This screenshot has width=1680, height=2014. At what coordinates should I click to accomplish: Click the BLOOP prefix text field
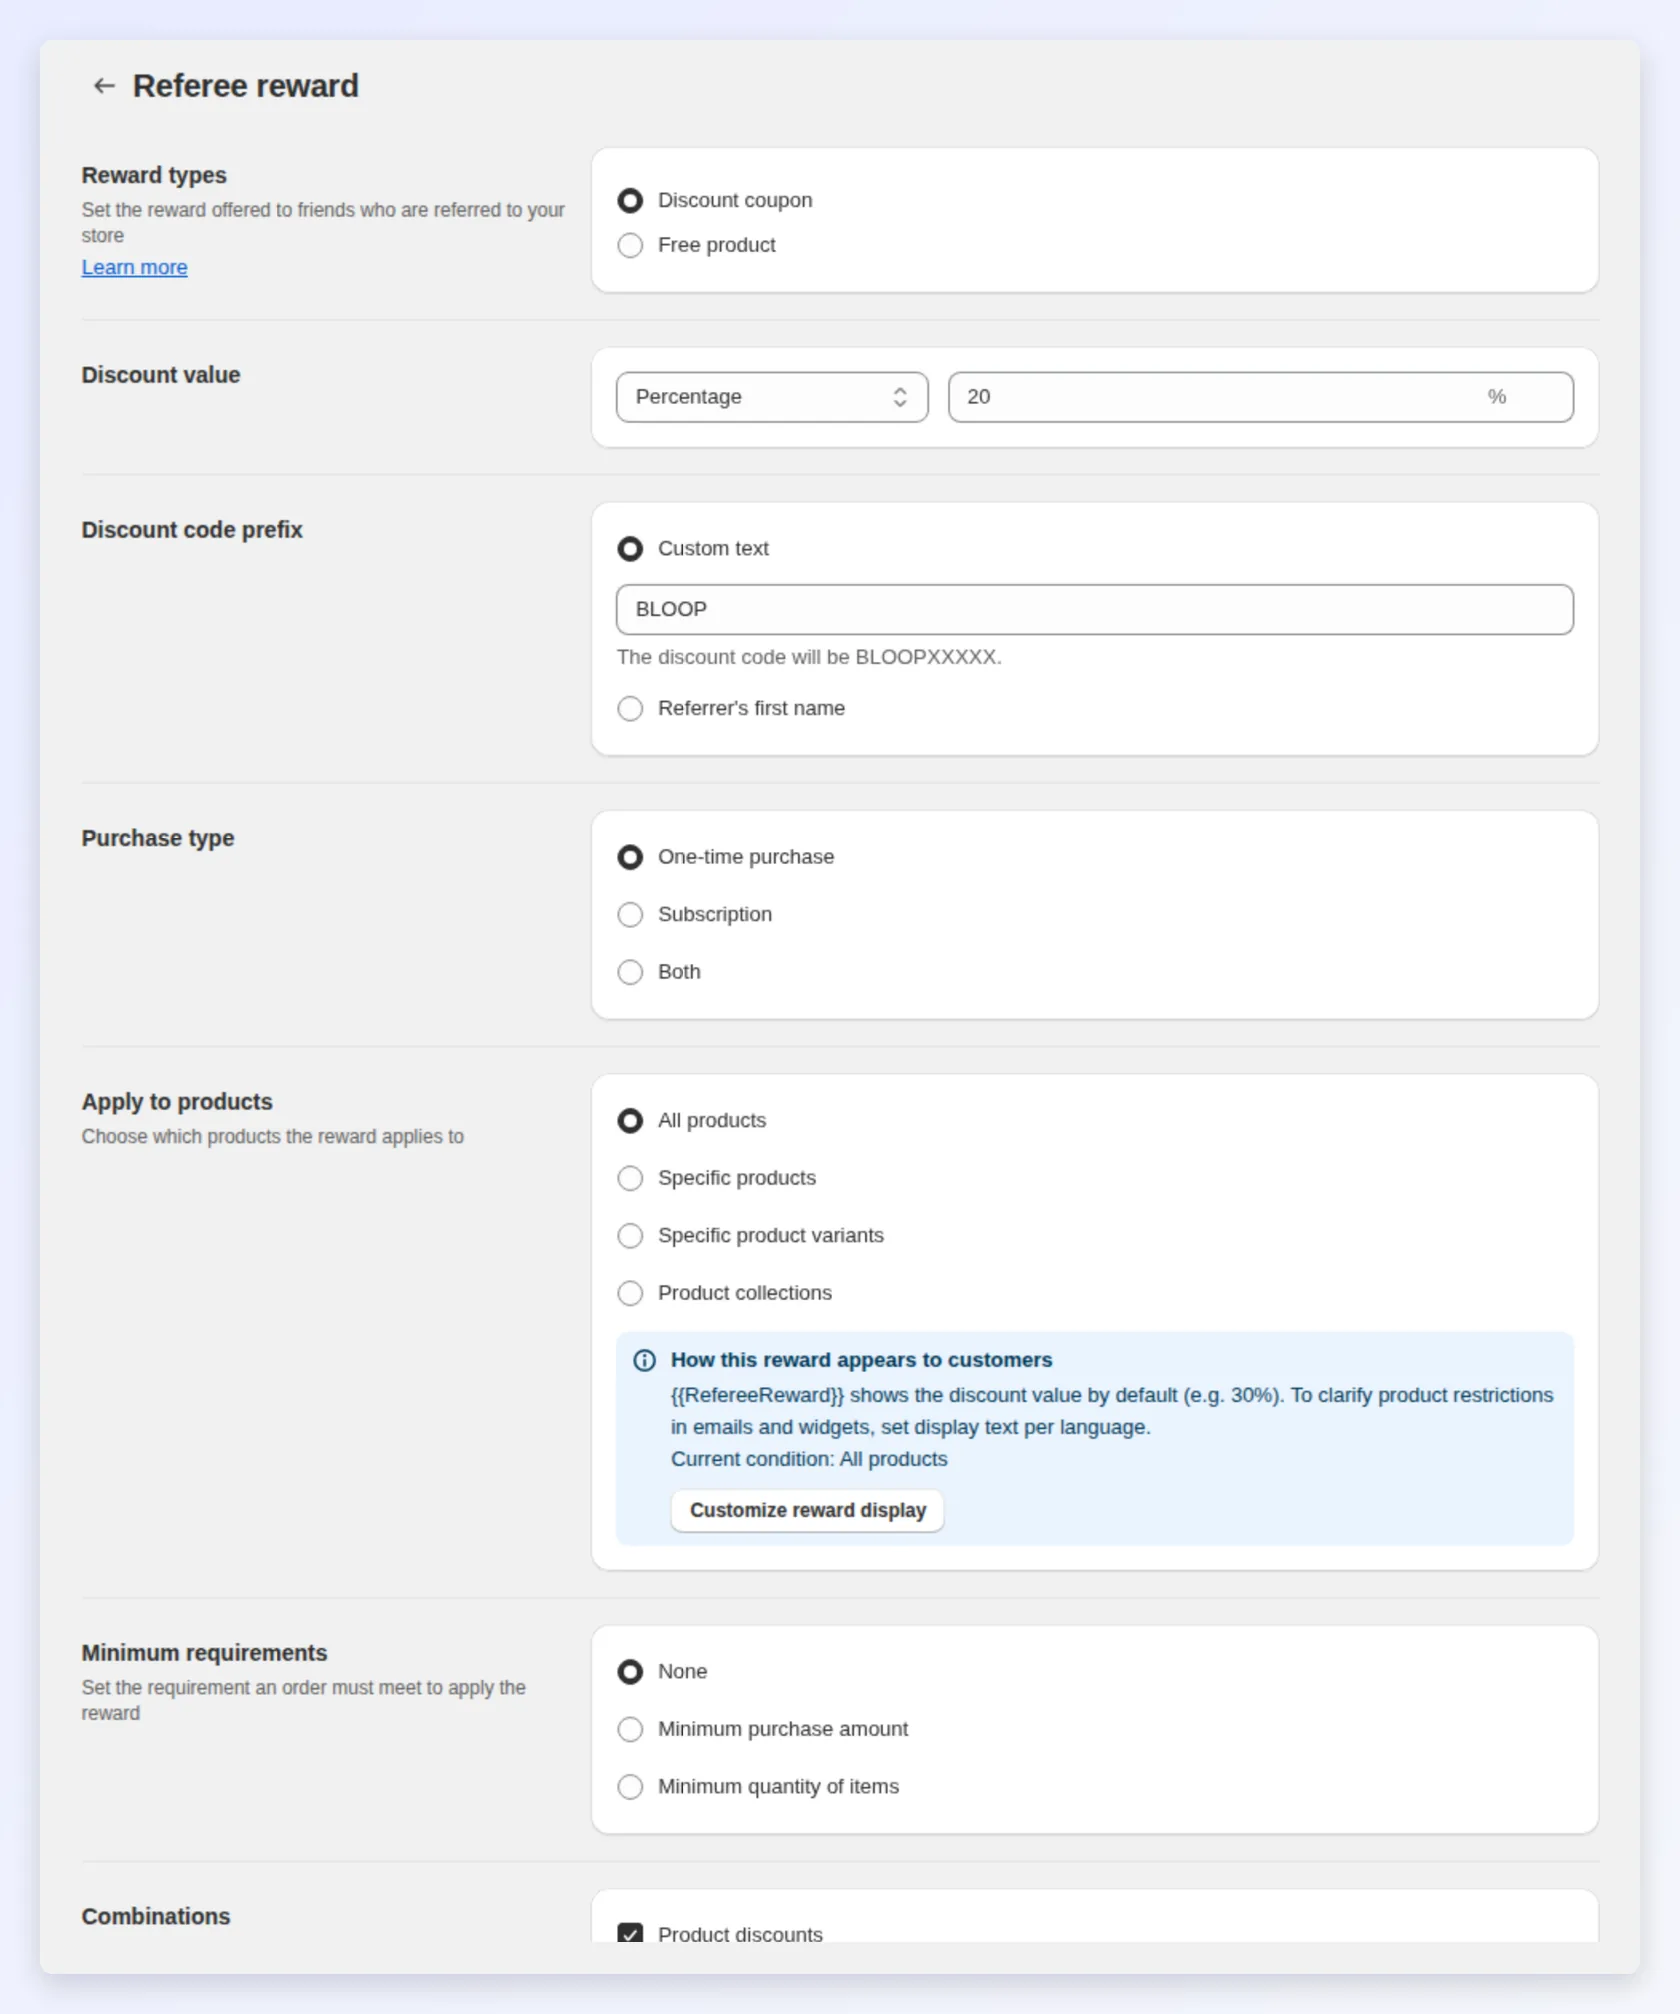tap(1094, 610)
